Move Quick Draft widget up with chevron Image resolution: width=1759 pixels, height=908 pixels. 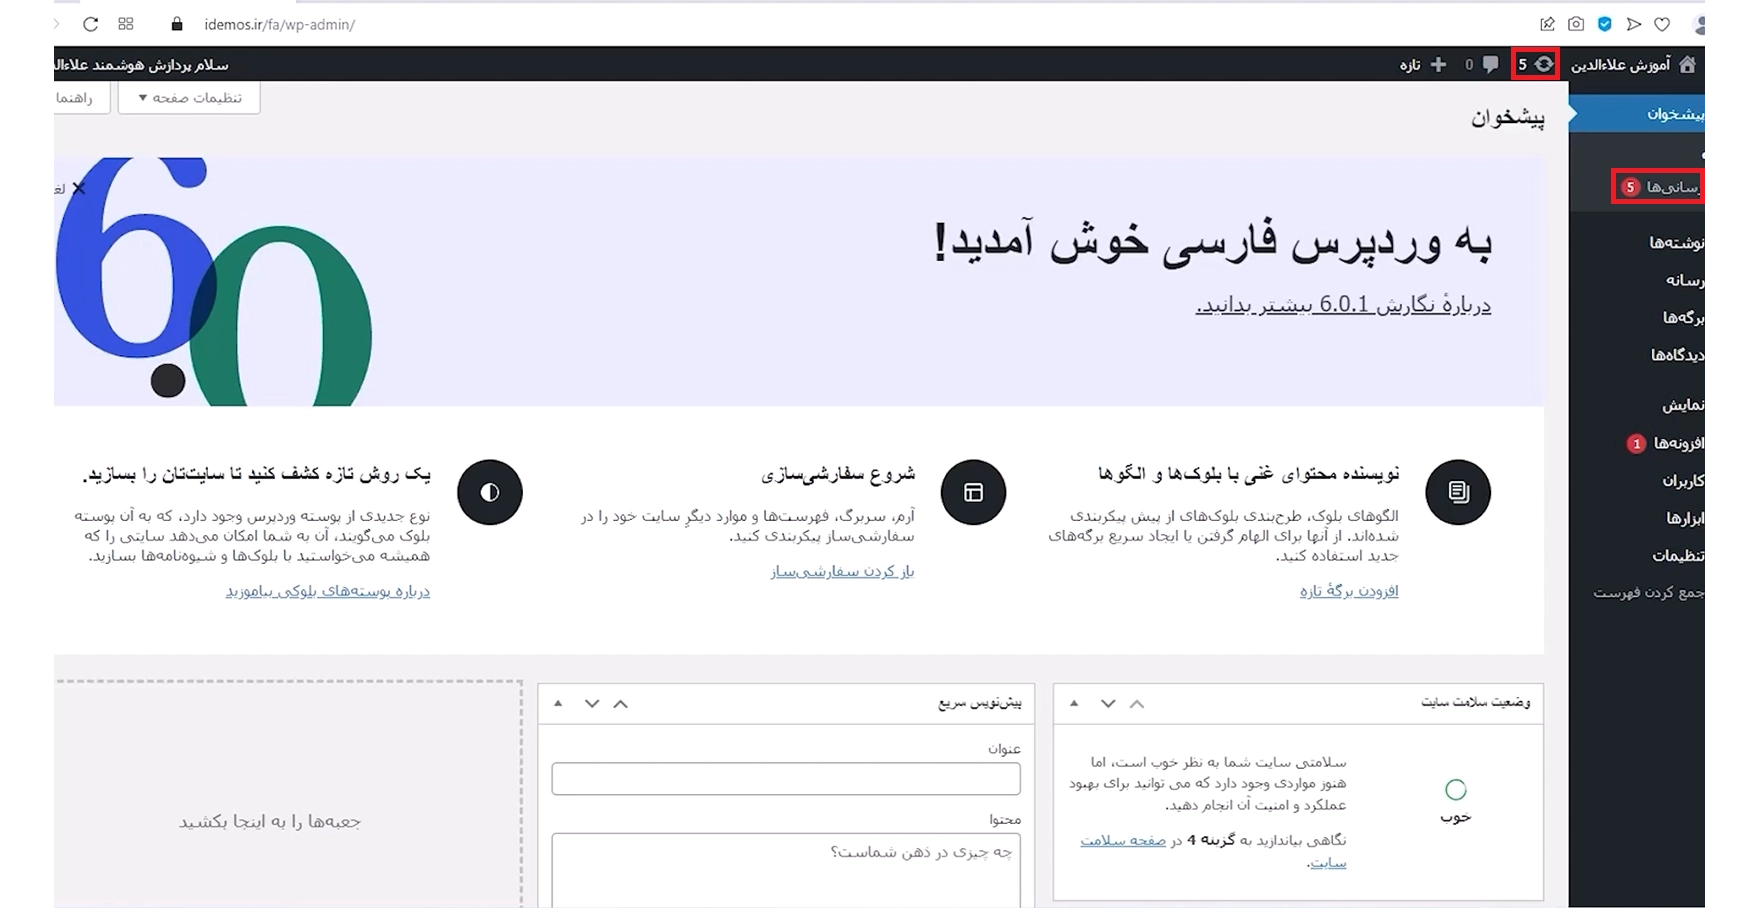click(621, 704)
